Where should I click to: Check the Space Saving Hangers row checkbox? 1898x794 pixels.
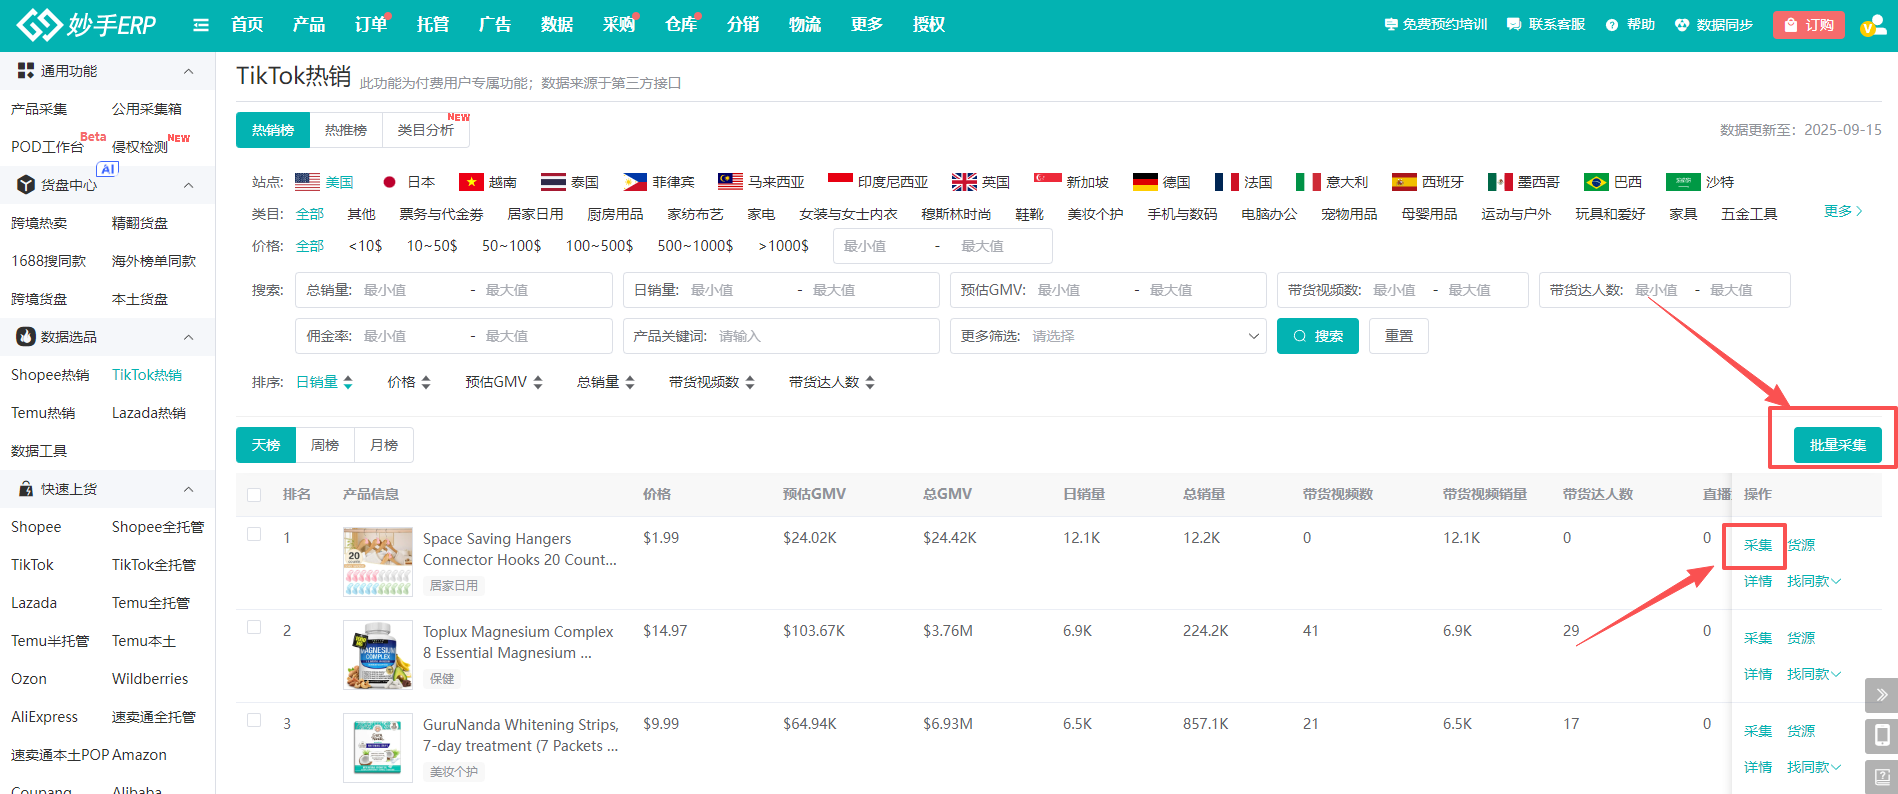(254, 535)
